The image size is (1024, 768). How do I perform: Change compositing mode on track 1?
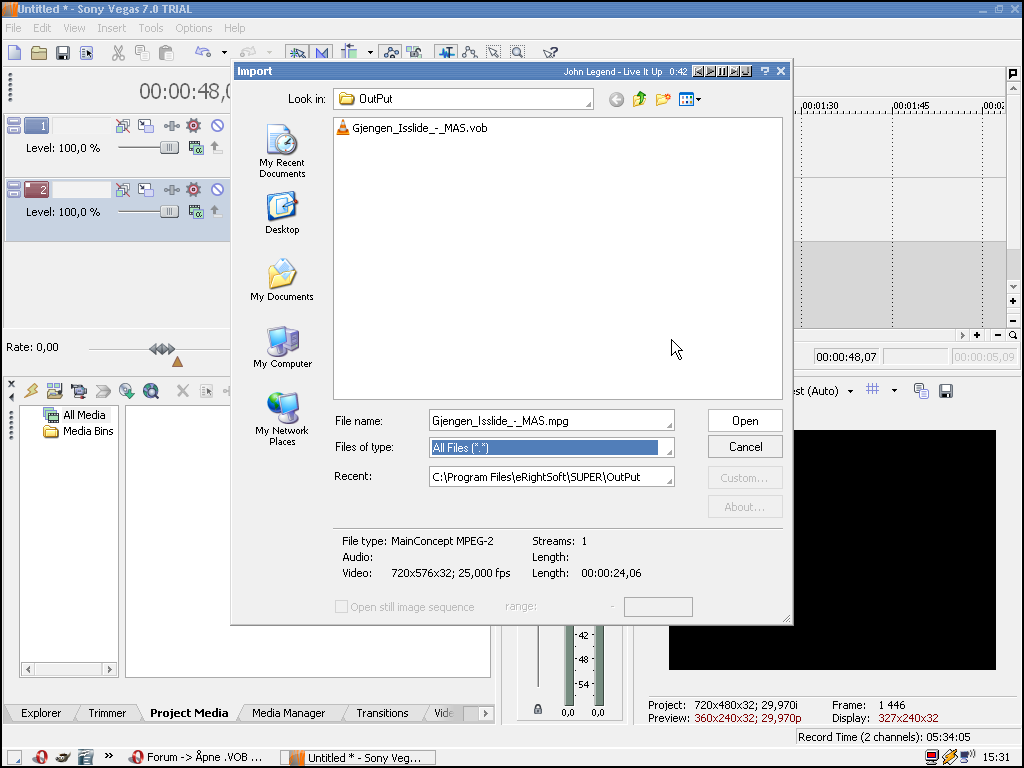(196, 148)
